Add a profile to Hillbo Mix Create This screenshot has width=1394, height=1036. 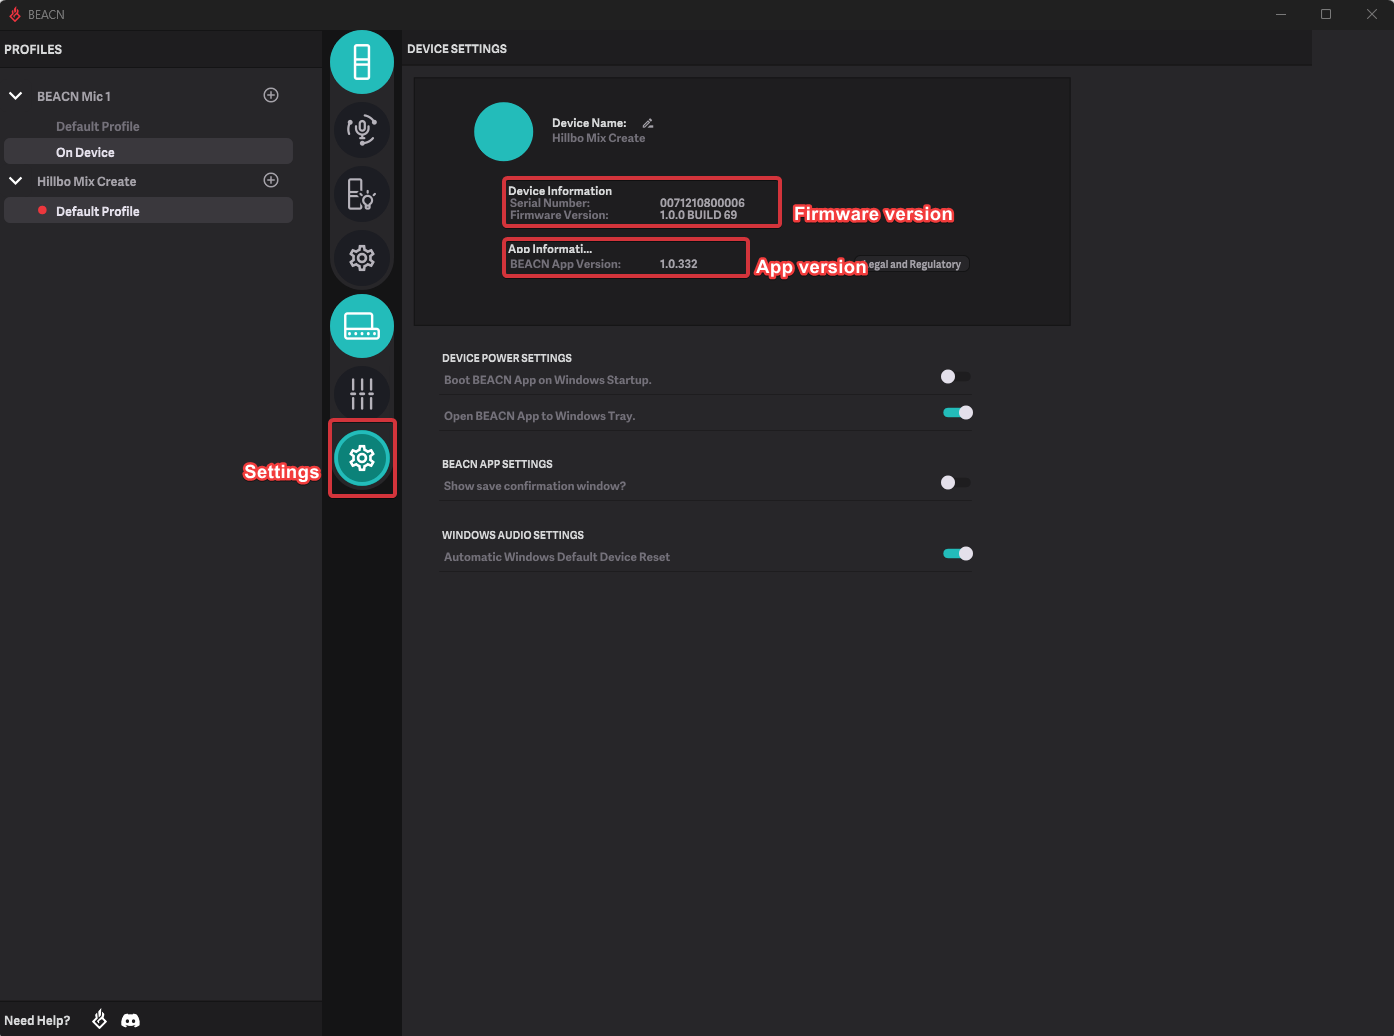tap(271, 180)
